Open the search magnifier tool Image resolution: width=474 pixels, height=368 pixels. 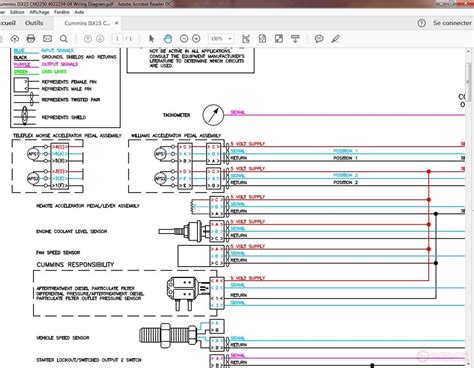pyautogui.click(x=64, y=39)
